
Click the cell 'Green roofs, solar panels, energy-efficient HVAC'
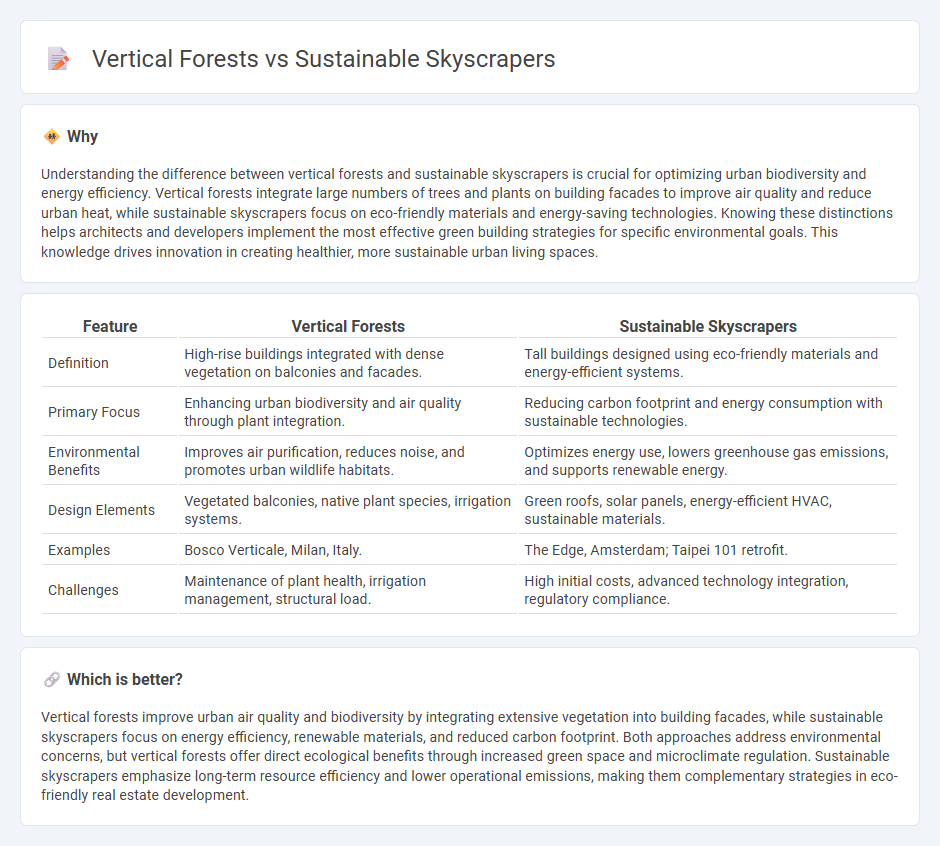pyautogui.click(x=708, y=510)
